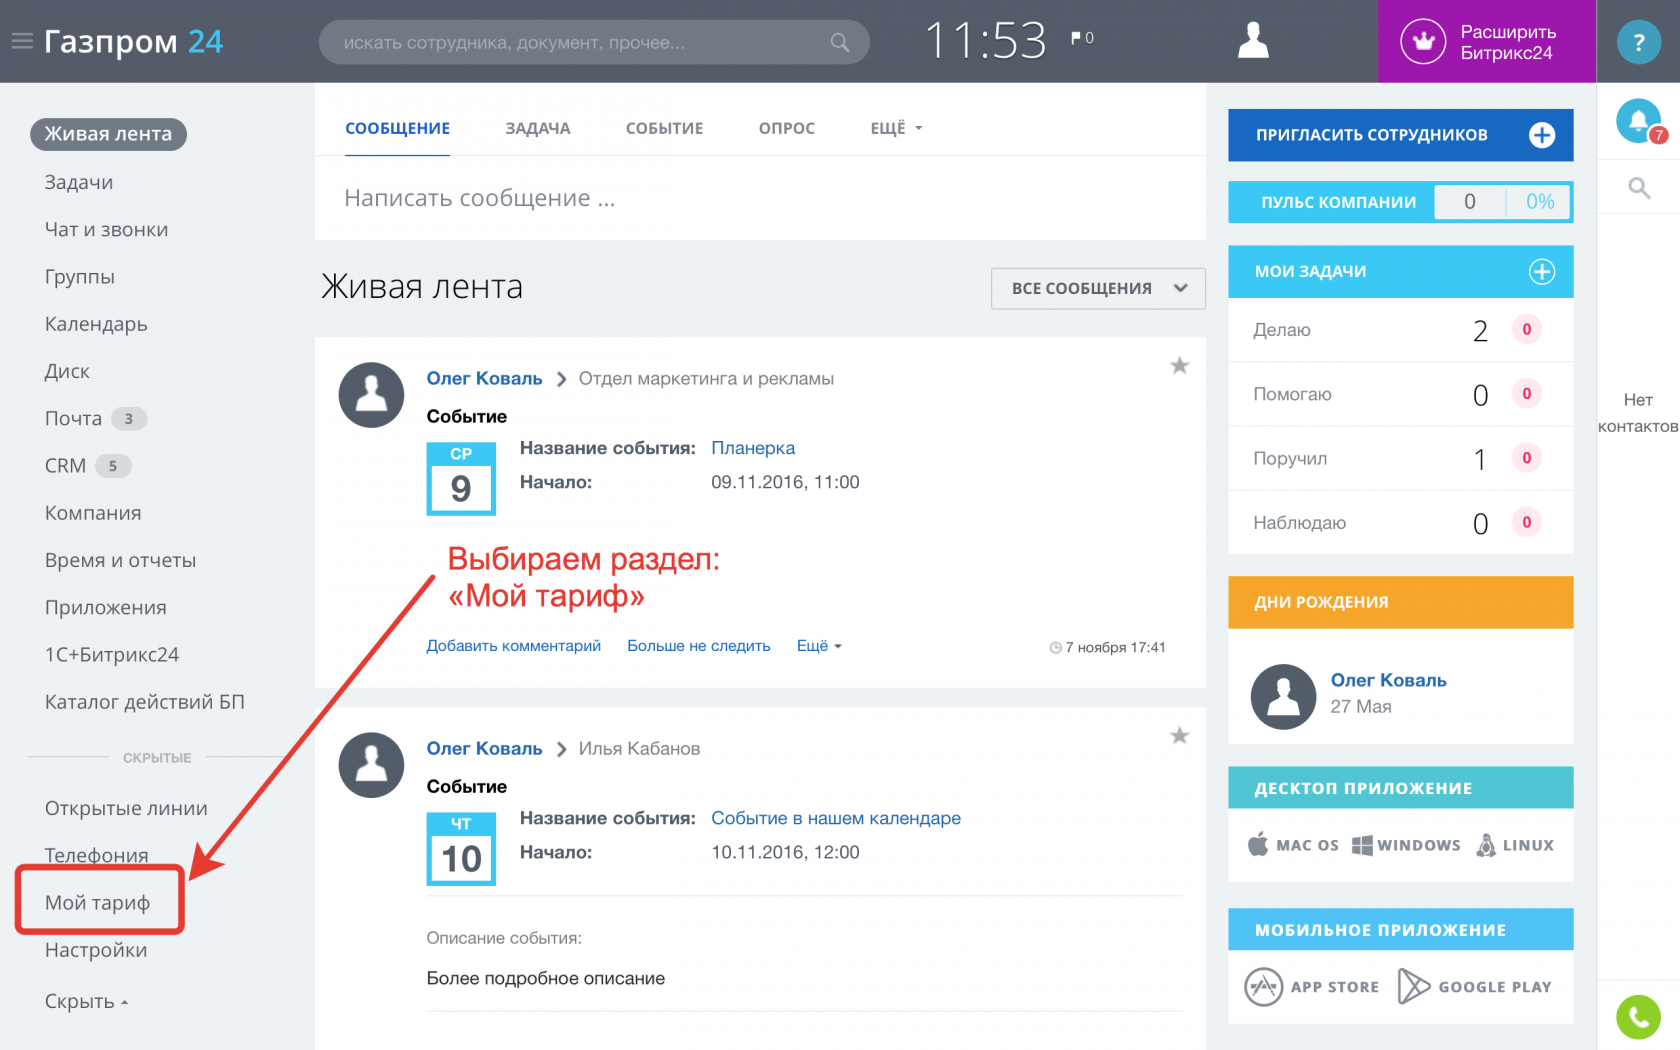1680x1050 pixels.
Task: Open the Планерка event link
Action: pos(753,448)
